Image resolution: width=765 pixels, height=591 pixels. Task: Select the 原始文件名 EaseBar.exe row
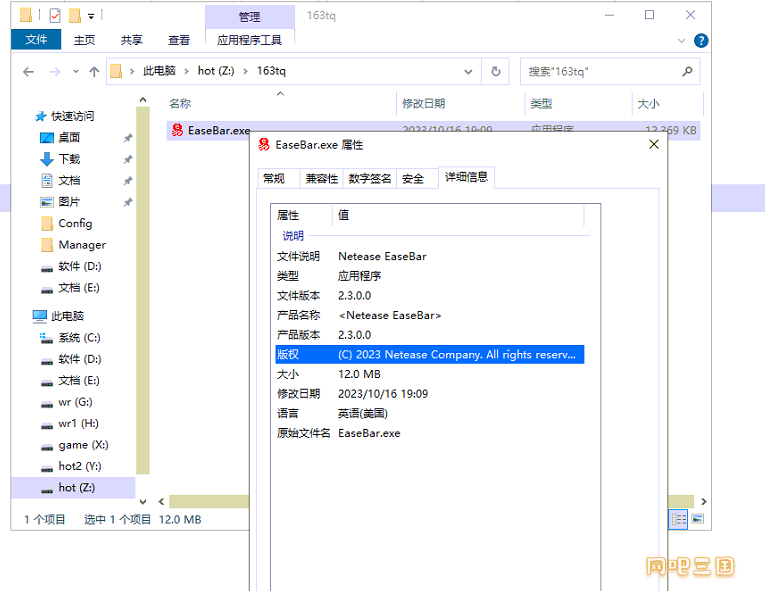tap(430, 433)
